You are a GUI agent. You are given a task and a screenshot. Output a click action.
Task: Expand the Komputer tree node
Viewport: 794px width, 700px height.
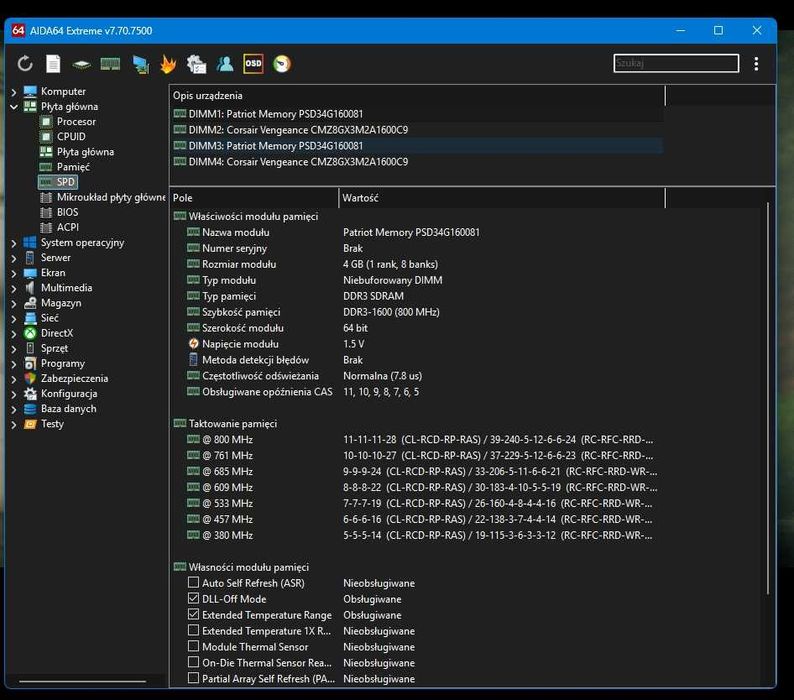(x=14, y=91)
